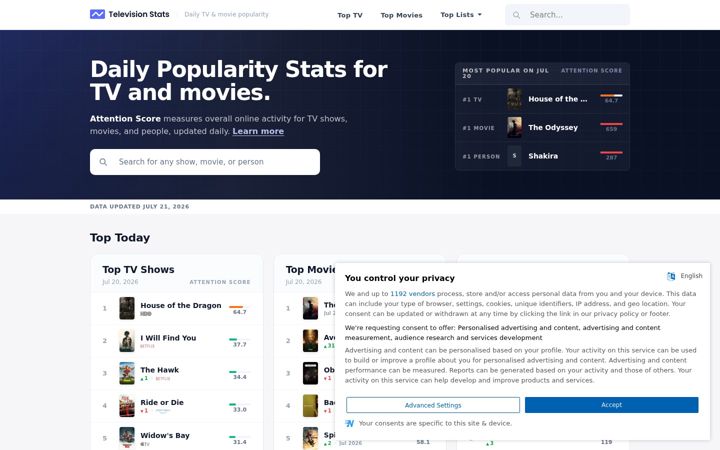Click the hero search magnifier icon
720x450 pixels.
click(103, 162)
